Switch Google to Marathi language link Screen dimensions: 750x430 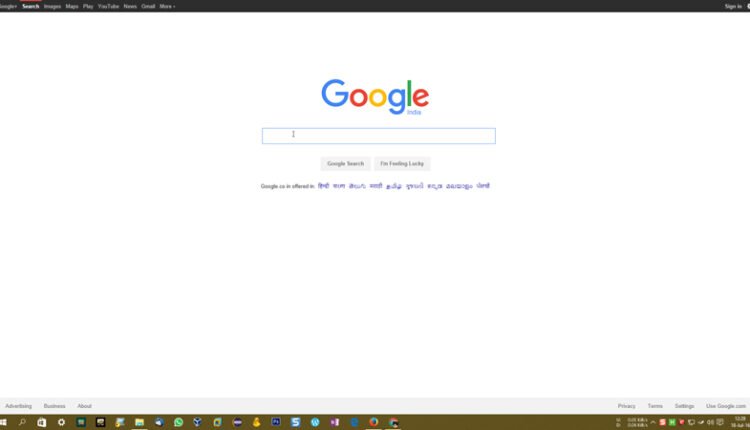pyautogui.click(x=376, y=186)
